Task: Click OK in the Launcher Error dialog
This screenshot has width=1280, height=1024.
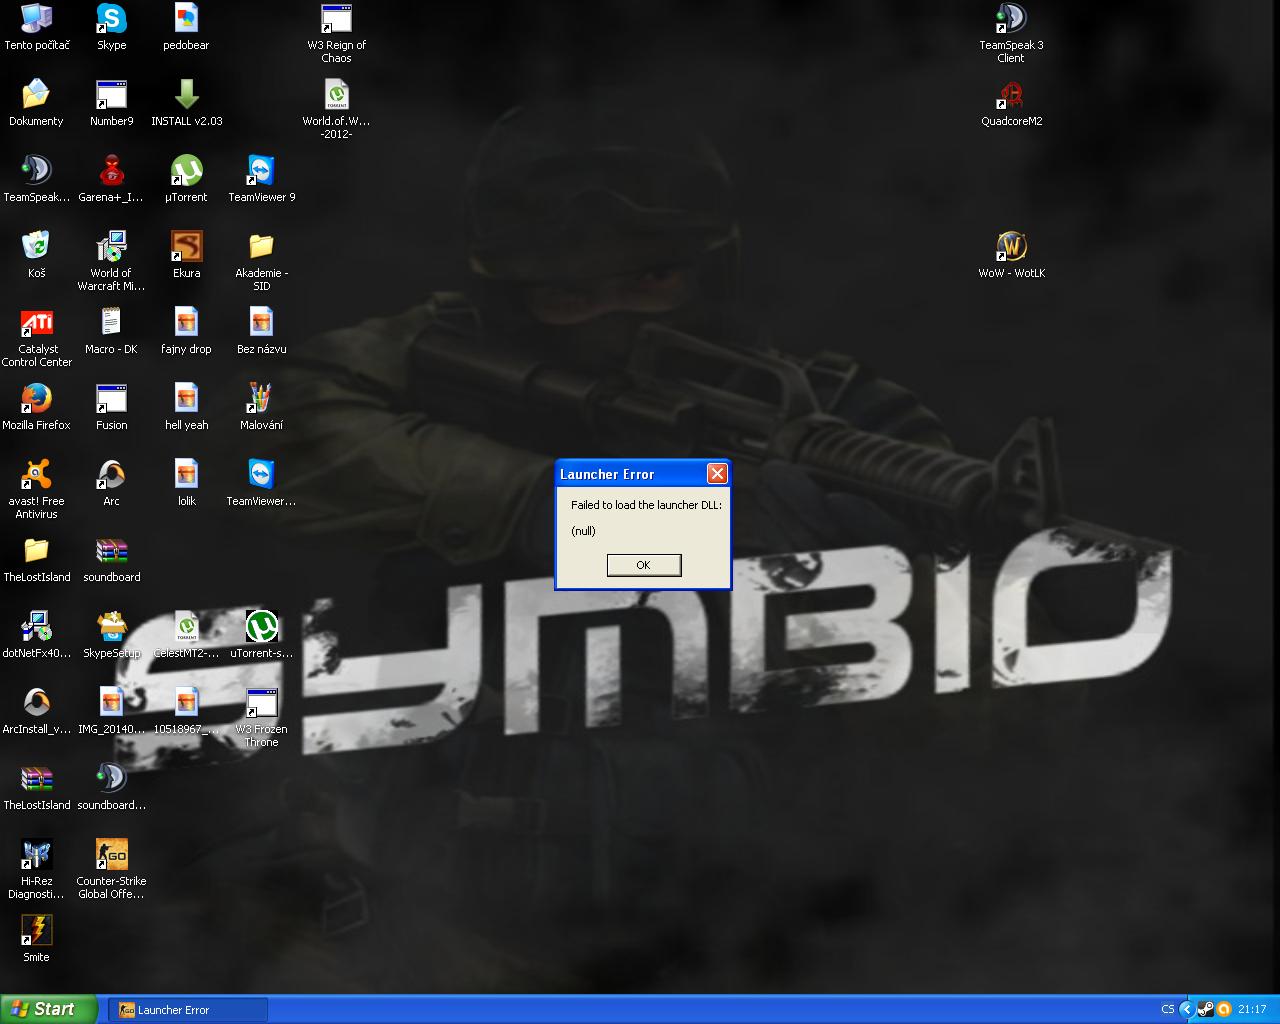Action: pyautogui.click(x=643, y=565)
